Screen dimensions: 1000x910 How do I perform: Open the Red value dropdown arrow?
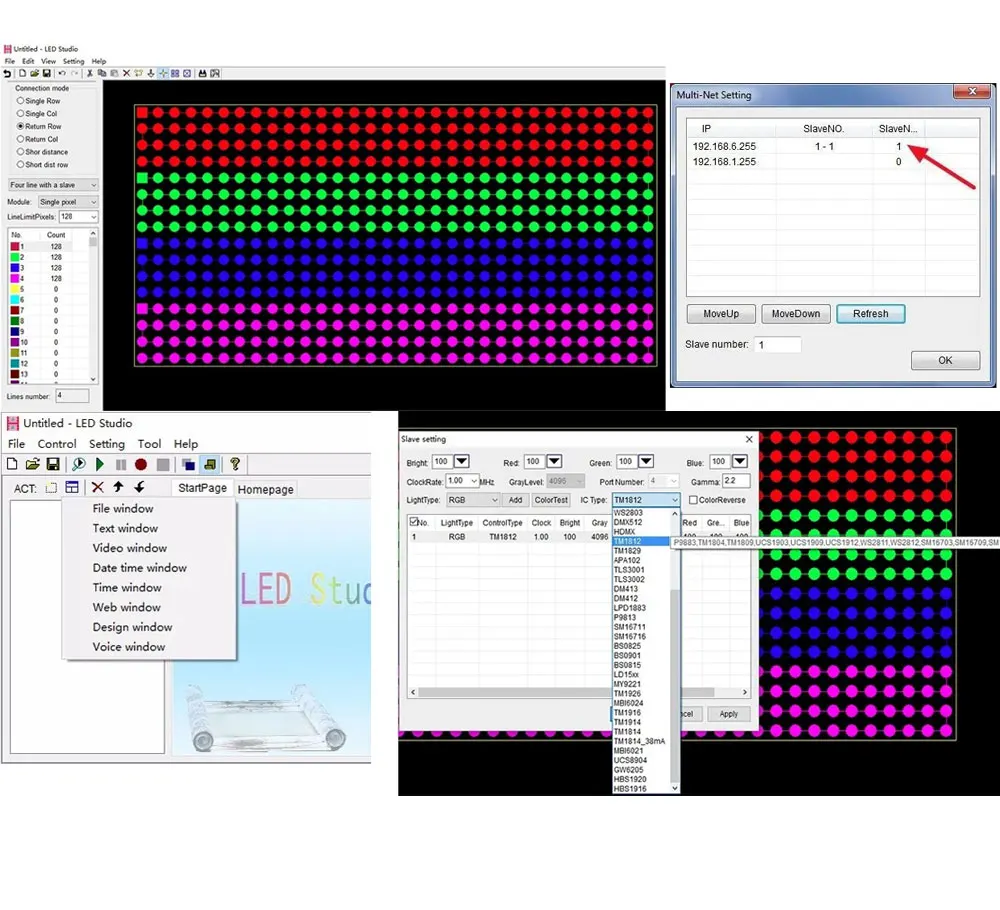[x=554, y=461]
